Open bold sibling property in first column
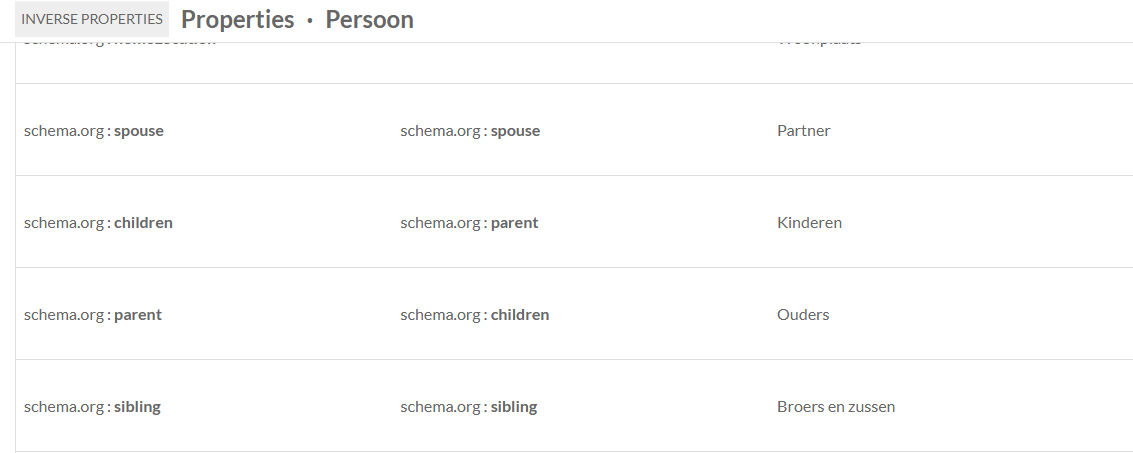 coord(137,407)
